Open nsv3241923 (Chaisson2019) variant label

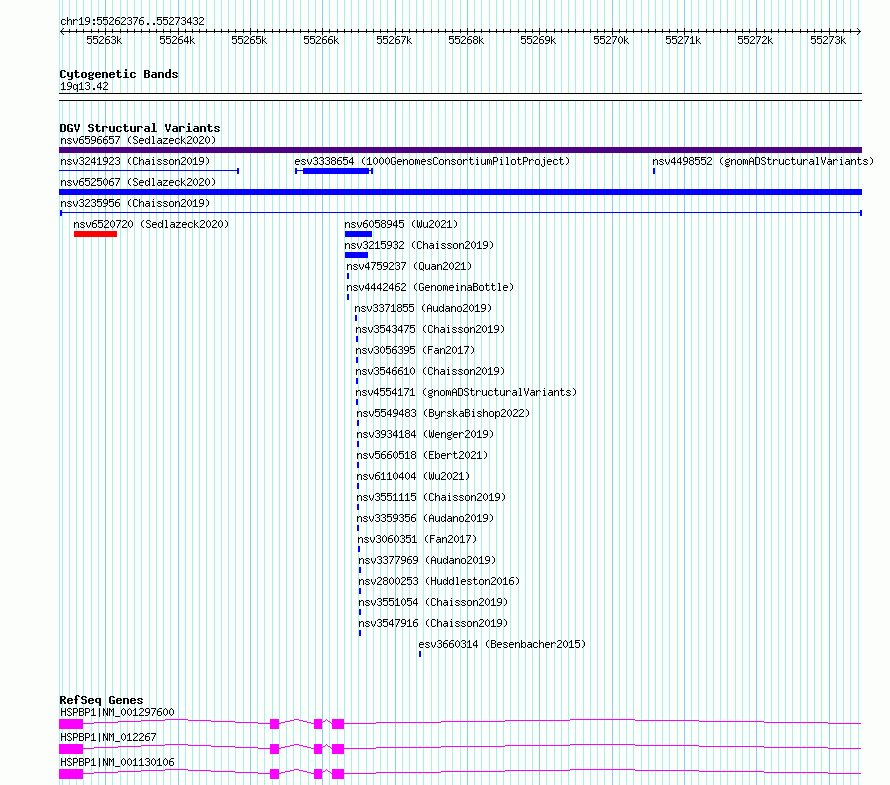(135, 161)
